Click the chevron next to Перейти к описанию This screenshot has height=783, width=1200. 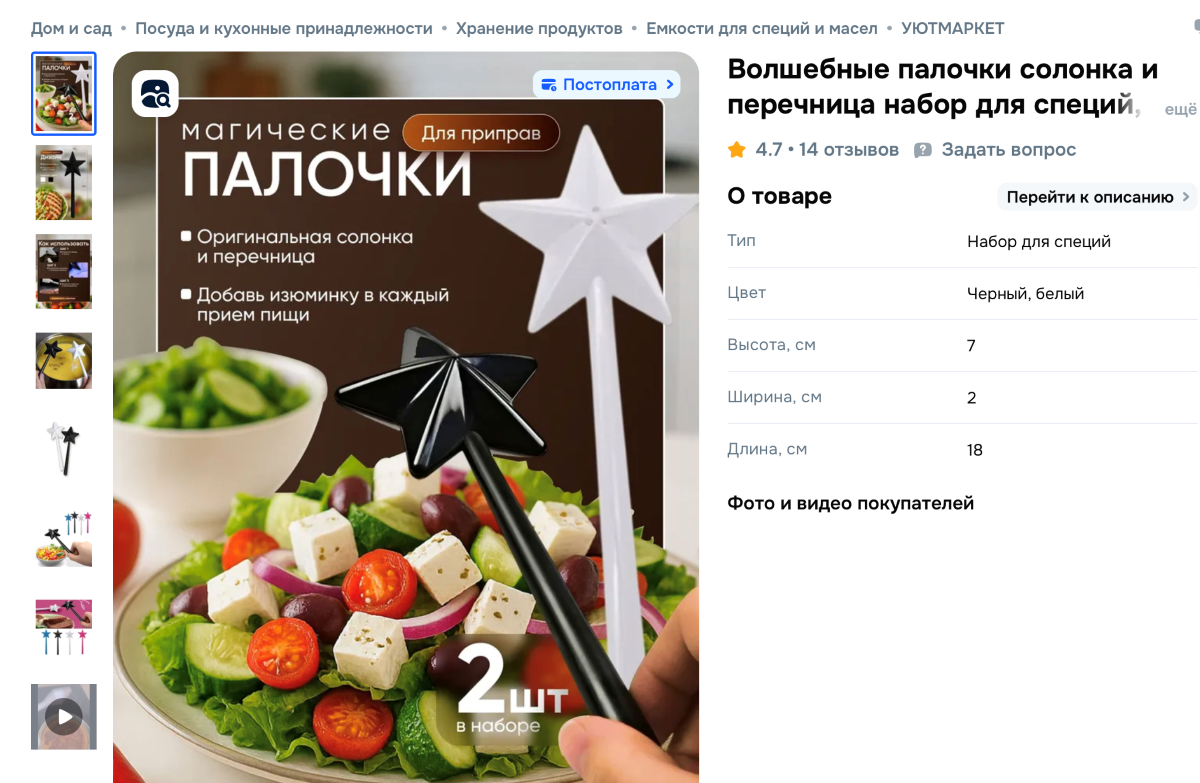click(x=1186, y=197)
